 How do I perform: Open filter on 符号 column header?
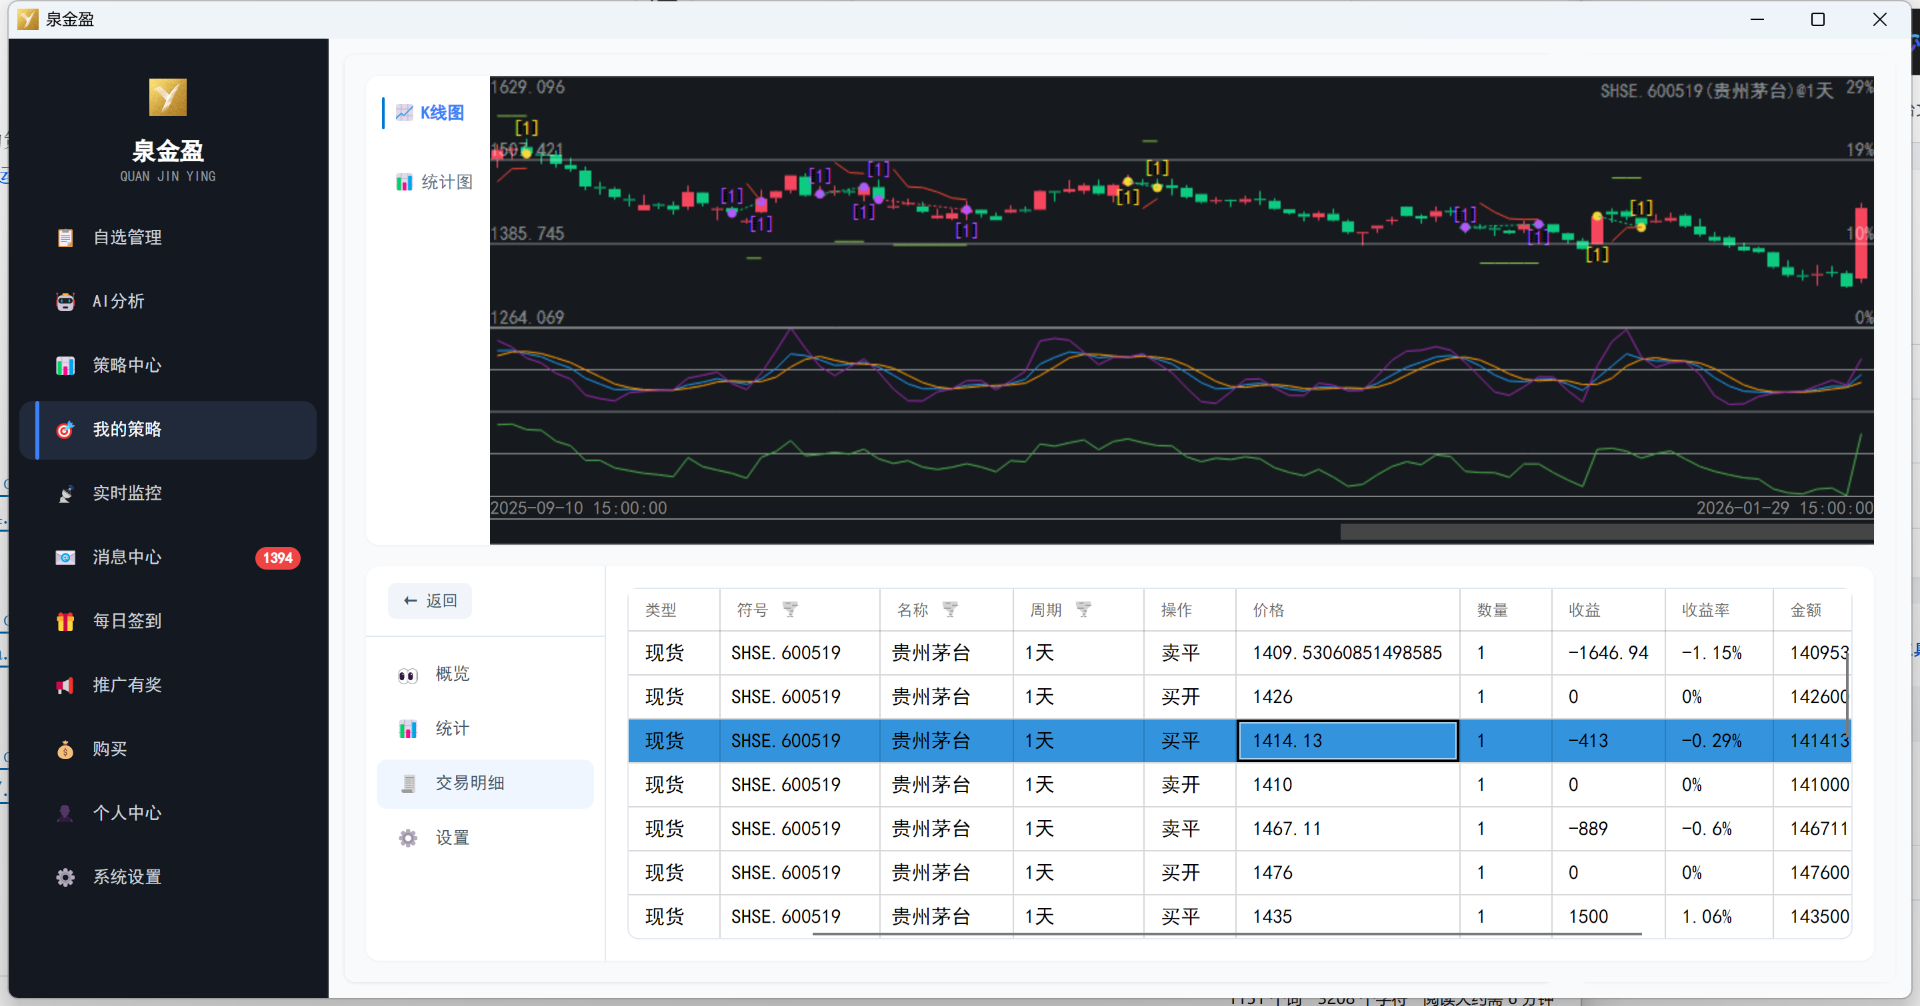(x=790, y=610)
